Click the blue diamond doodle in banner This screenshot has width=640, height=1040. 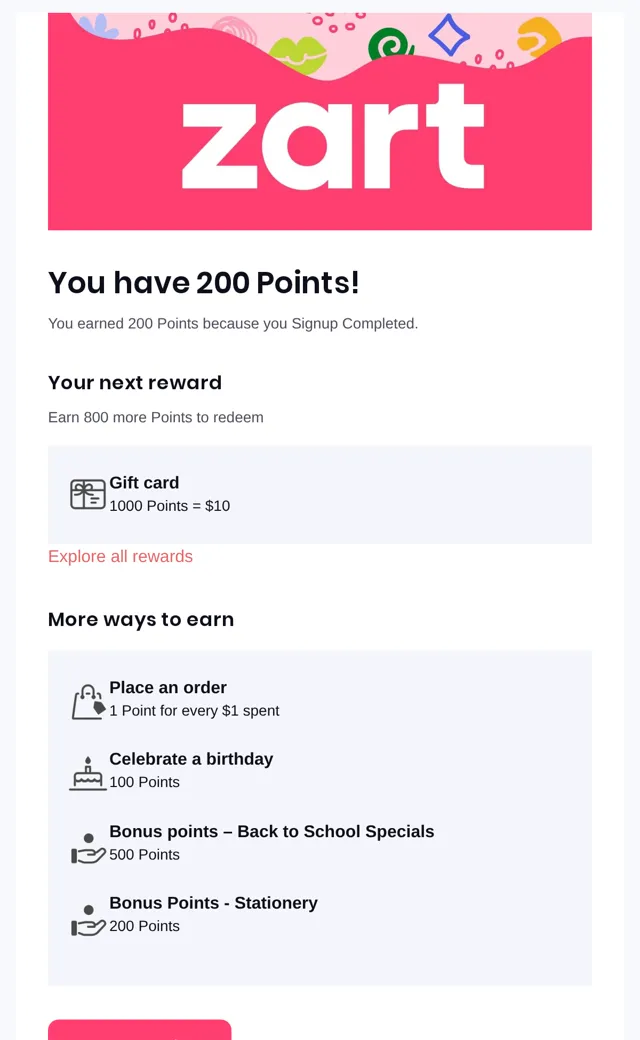[x=449, y=34]
